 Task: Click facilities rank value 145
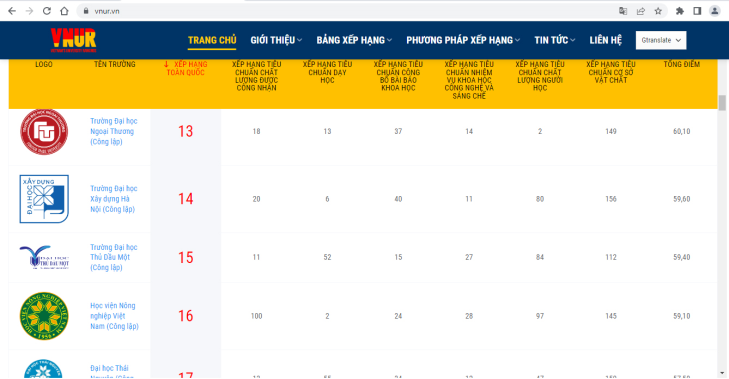(x=611, y=316)
